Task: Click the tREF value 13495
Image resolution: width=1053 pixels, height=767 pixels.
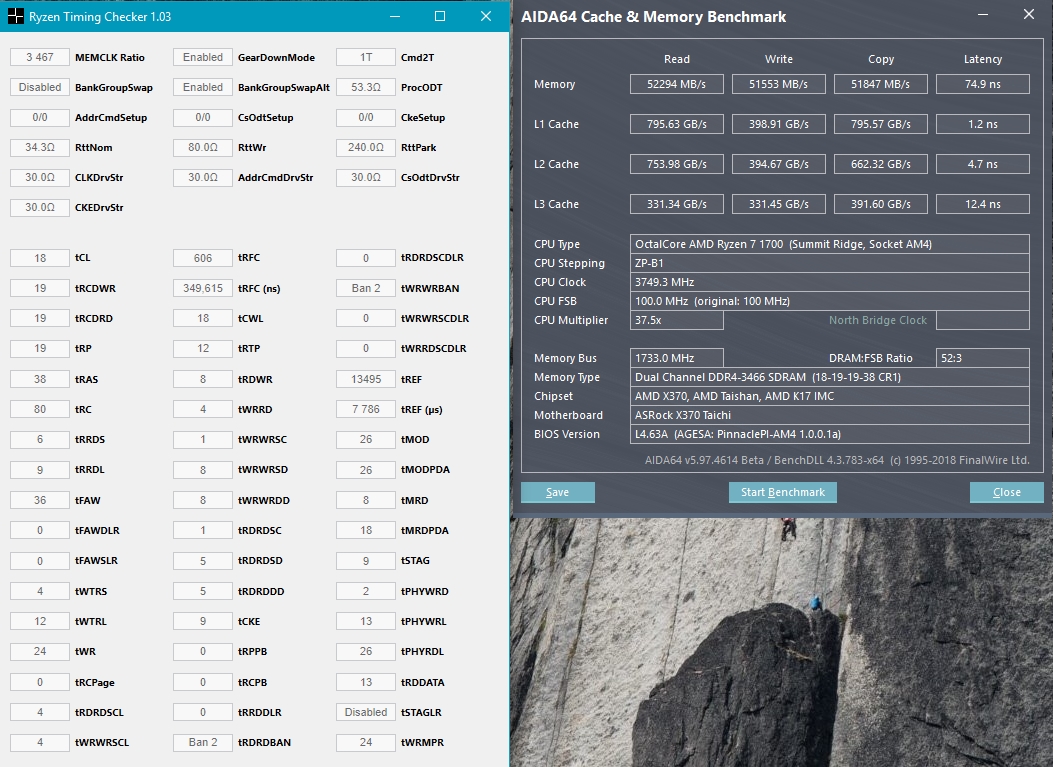Action: click(x=366, y=379)
